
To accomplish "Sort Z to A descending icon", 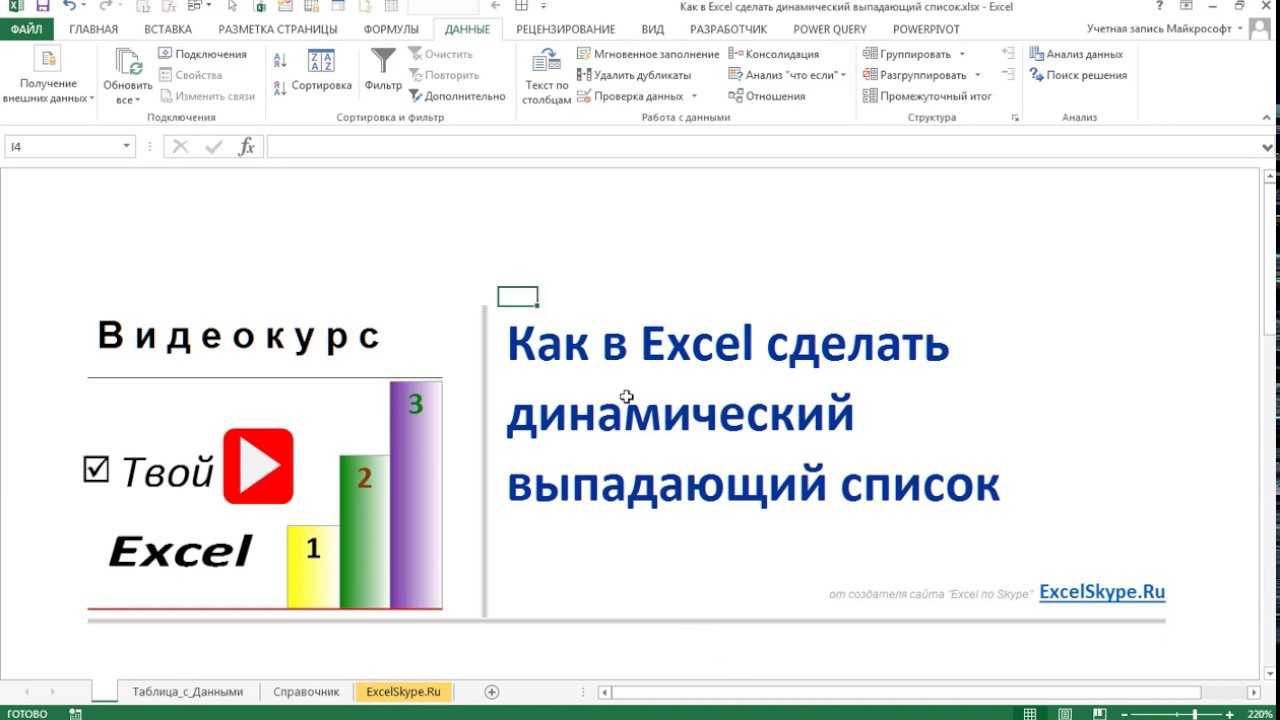I will [x=281, y=89].
